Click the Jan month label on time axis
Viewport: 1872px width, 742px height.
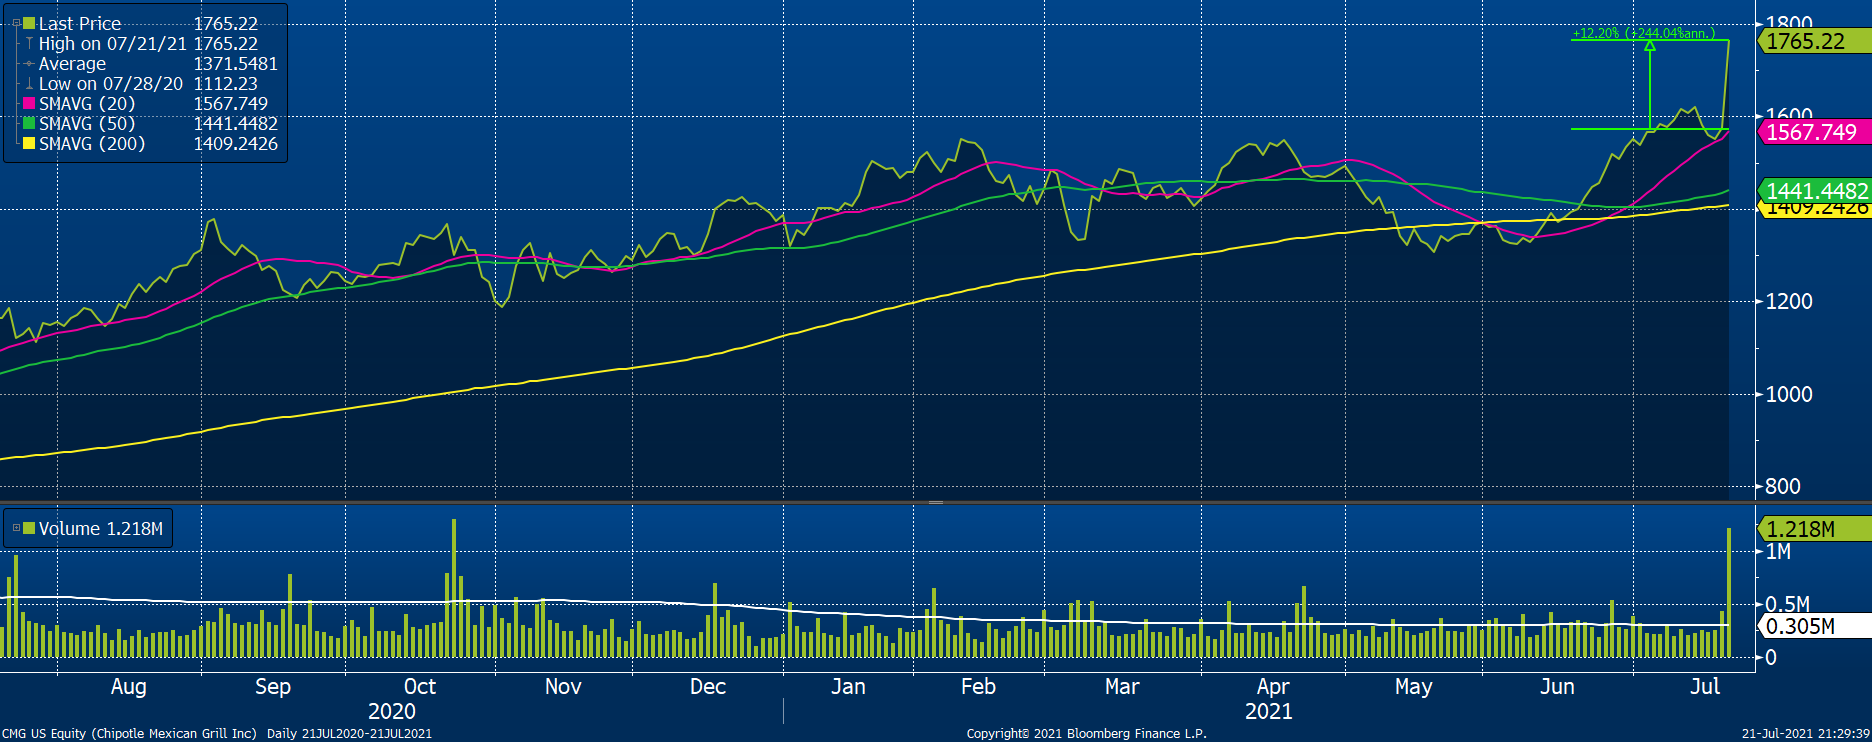848,686
